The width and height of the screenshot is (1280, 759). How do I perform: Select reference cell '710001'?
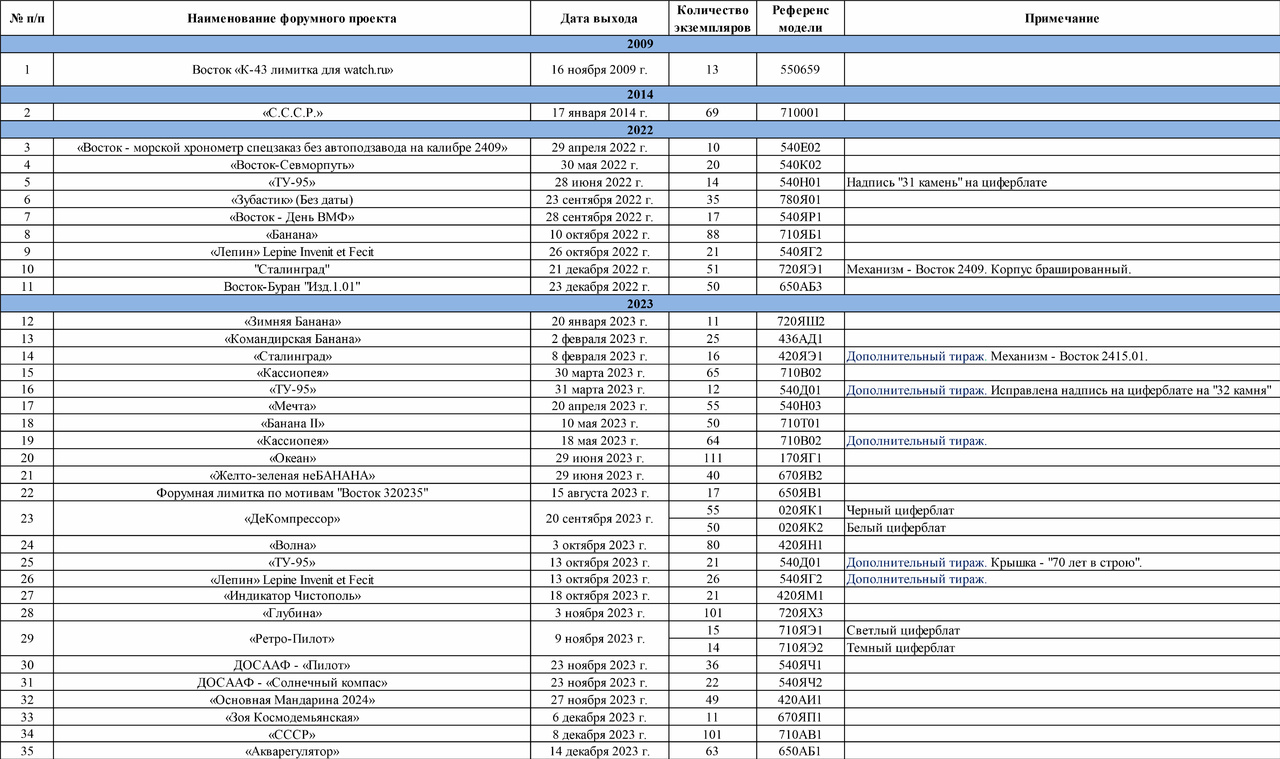coord(800,112)
